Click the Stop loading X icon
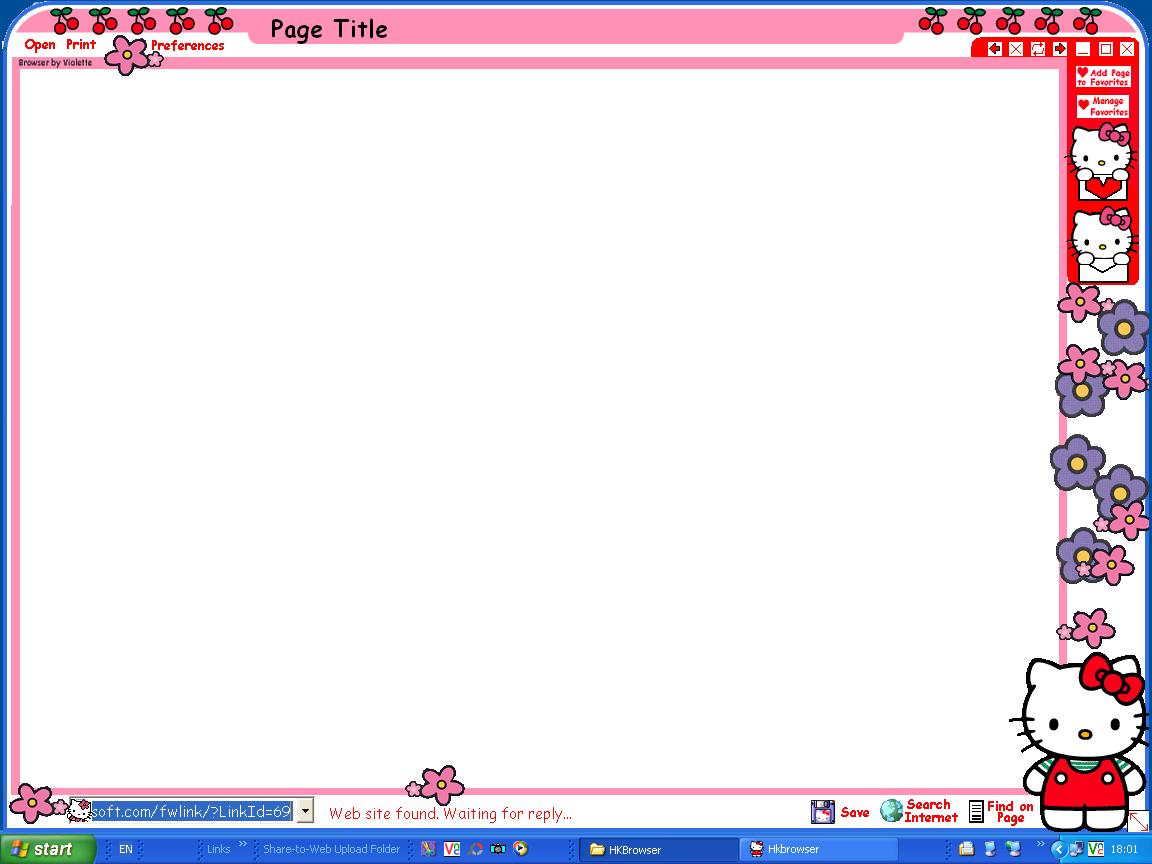The height and width of the screenshot is (864, 1152). tap(1016, 49)
